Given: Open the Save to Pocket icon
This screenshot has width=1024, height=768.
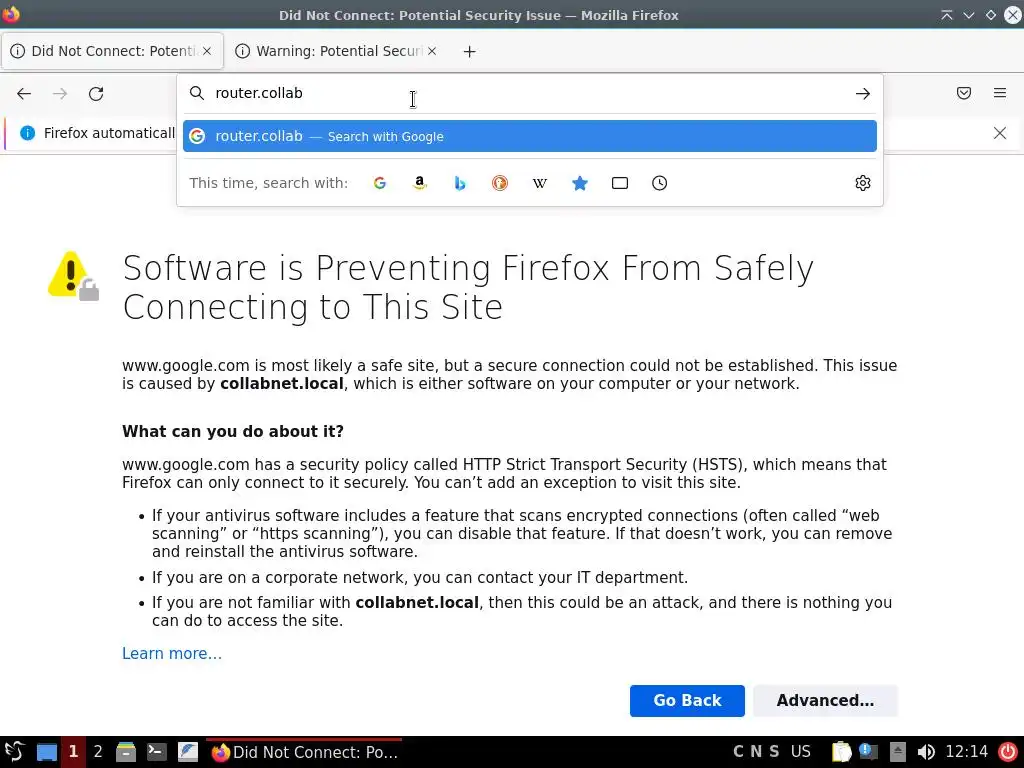Looking at the screenshot, I should (x=964, y=93).
